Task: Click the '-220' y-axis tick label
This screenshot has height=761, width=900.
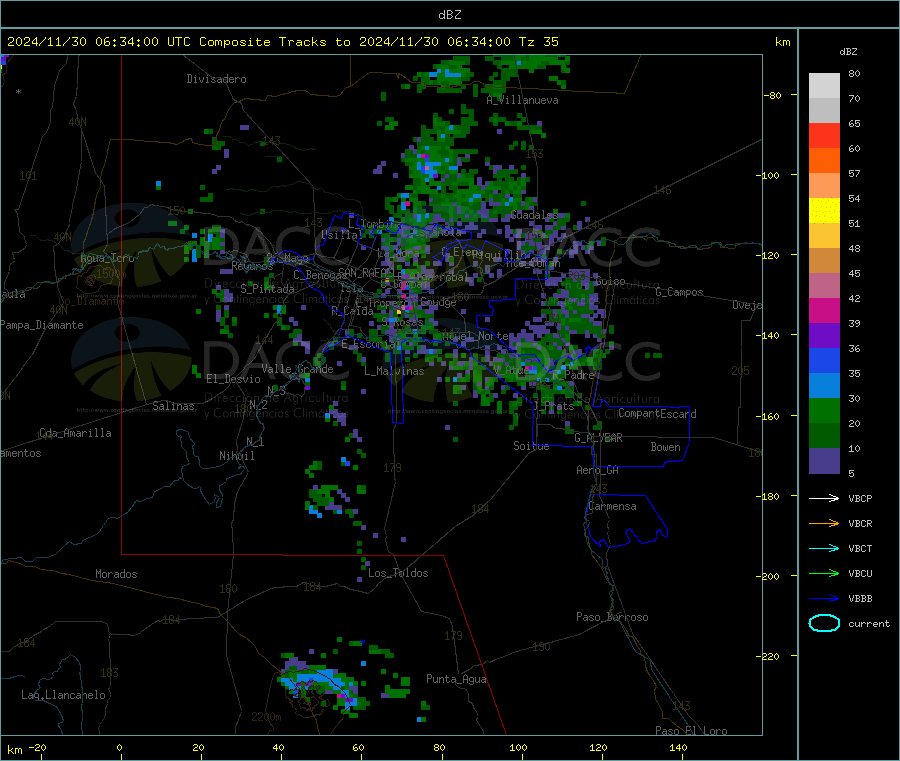Action: [769, 657]
